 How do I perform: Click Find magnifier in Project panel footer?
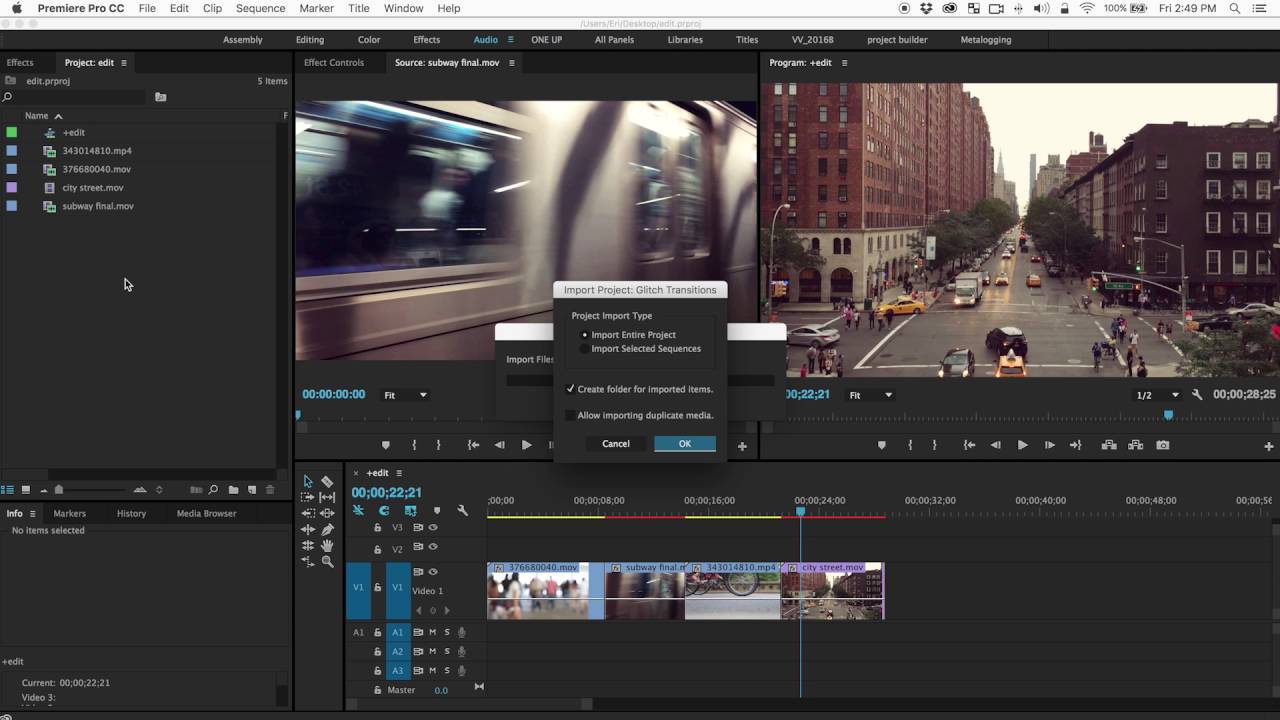coord(213,490)
